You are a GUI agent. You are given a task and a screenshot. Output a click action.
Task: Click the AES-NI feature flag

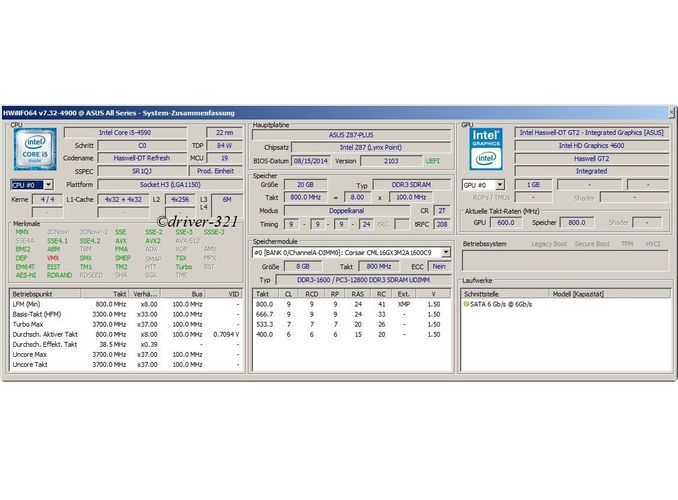[x=26, y=275]
